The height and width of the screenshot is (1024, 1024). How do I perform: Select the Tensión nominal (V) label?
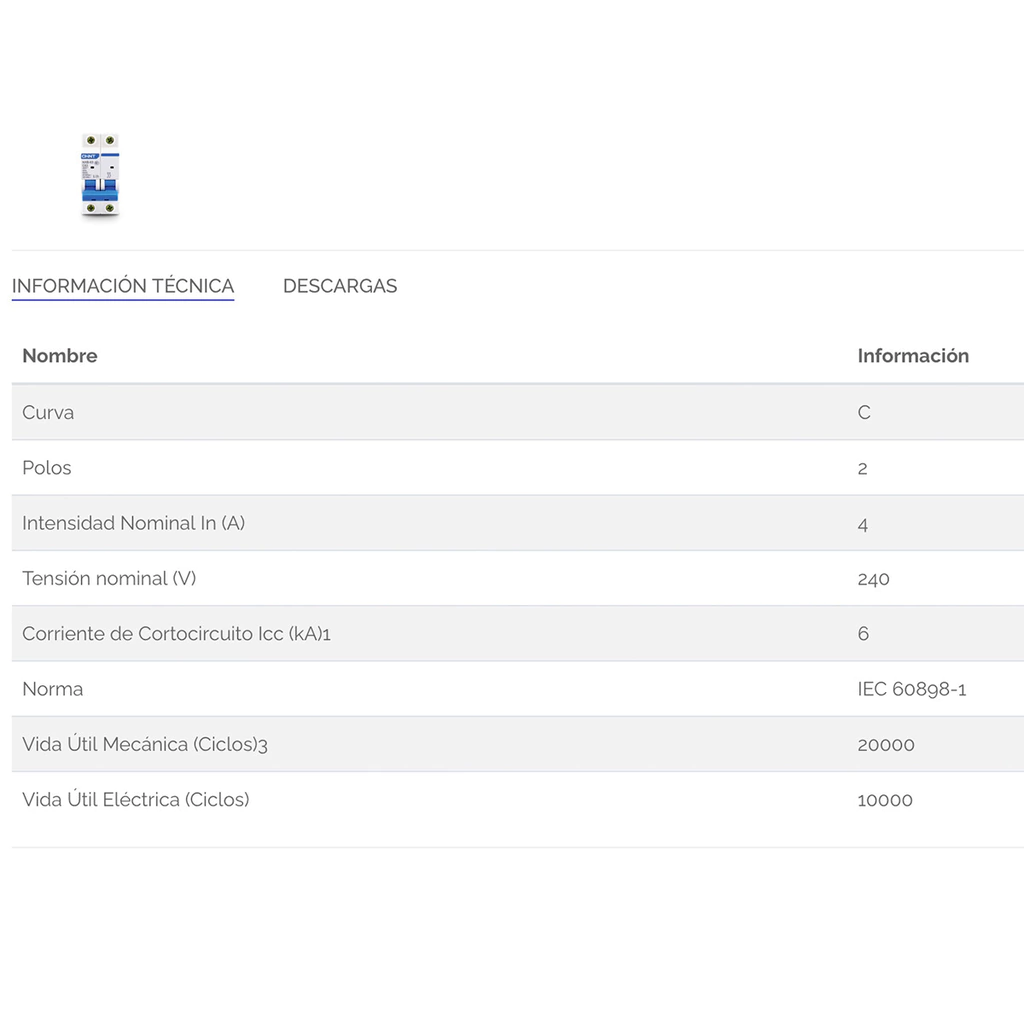coord(109,578)
